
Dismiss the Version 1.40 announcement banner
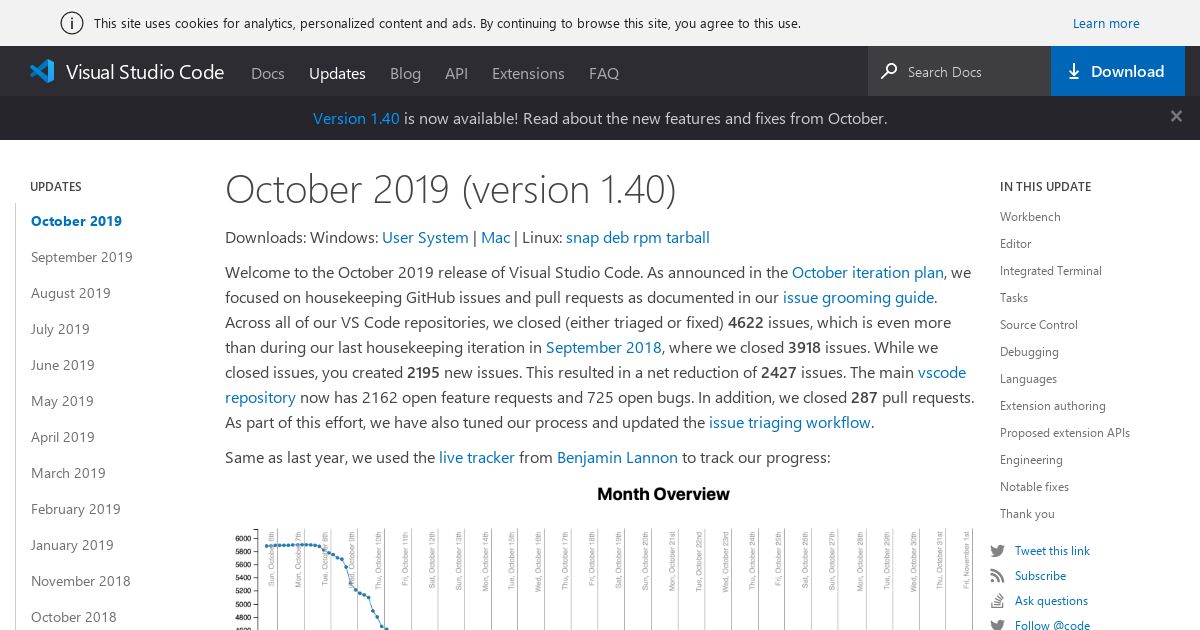1176,117
